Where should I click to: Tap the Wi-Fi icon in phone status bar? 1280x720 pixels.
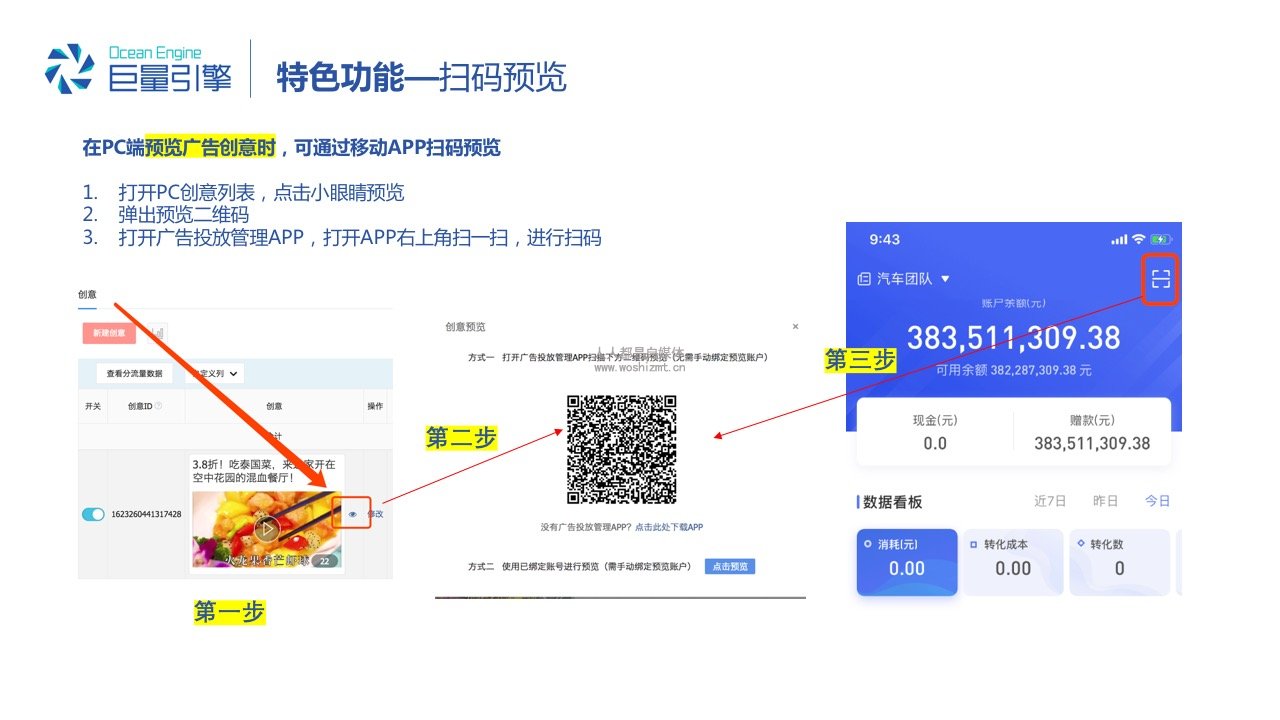point(1138,240)
